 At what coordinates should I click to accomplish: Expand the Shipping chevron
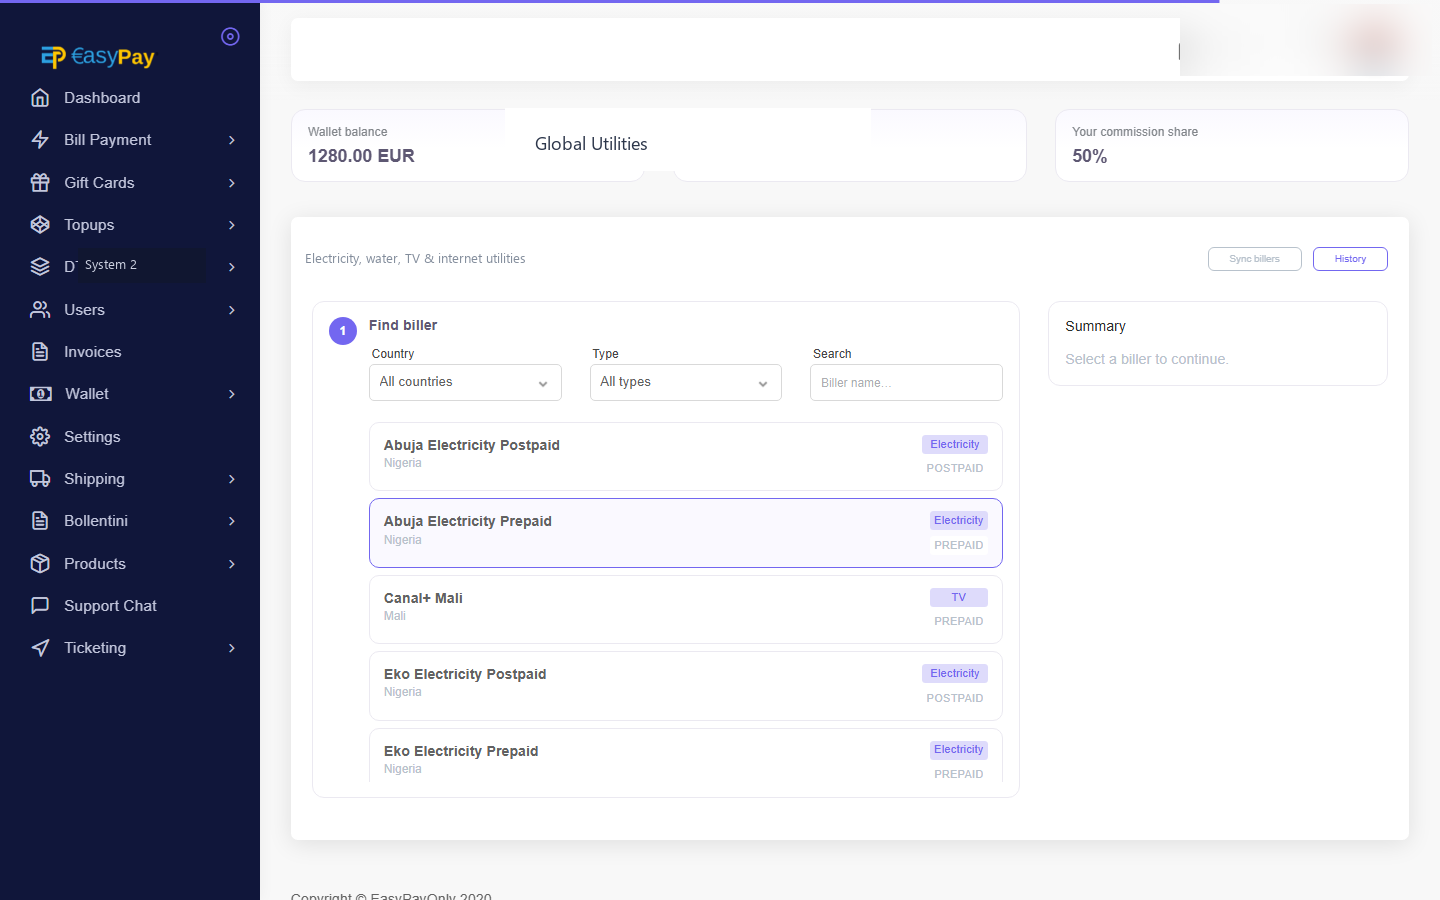(x=232, y=479)
